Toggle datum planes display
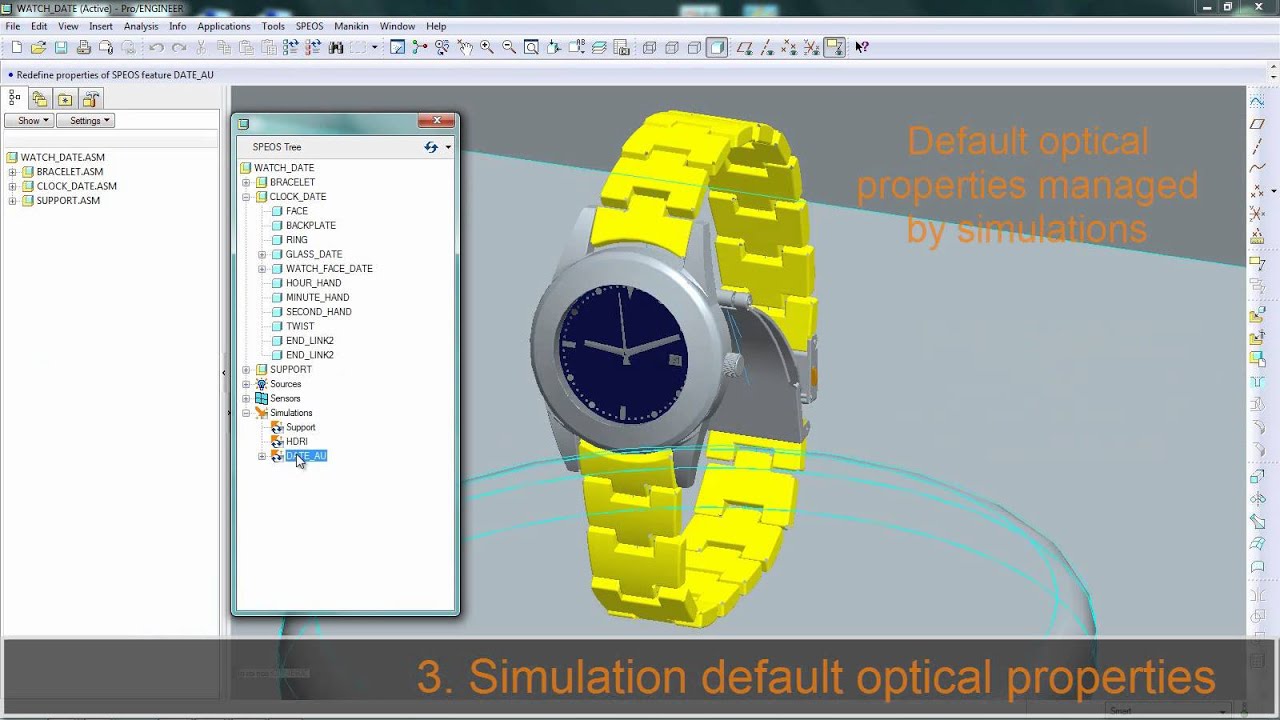The width and height of the screenshot is (1280, 720). [744, 47]
